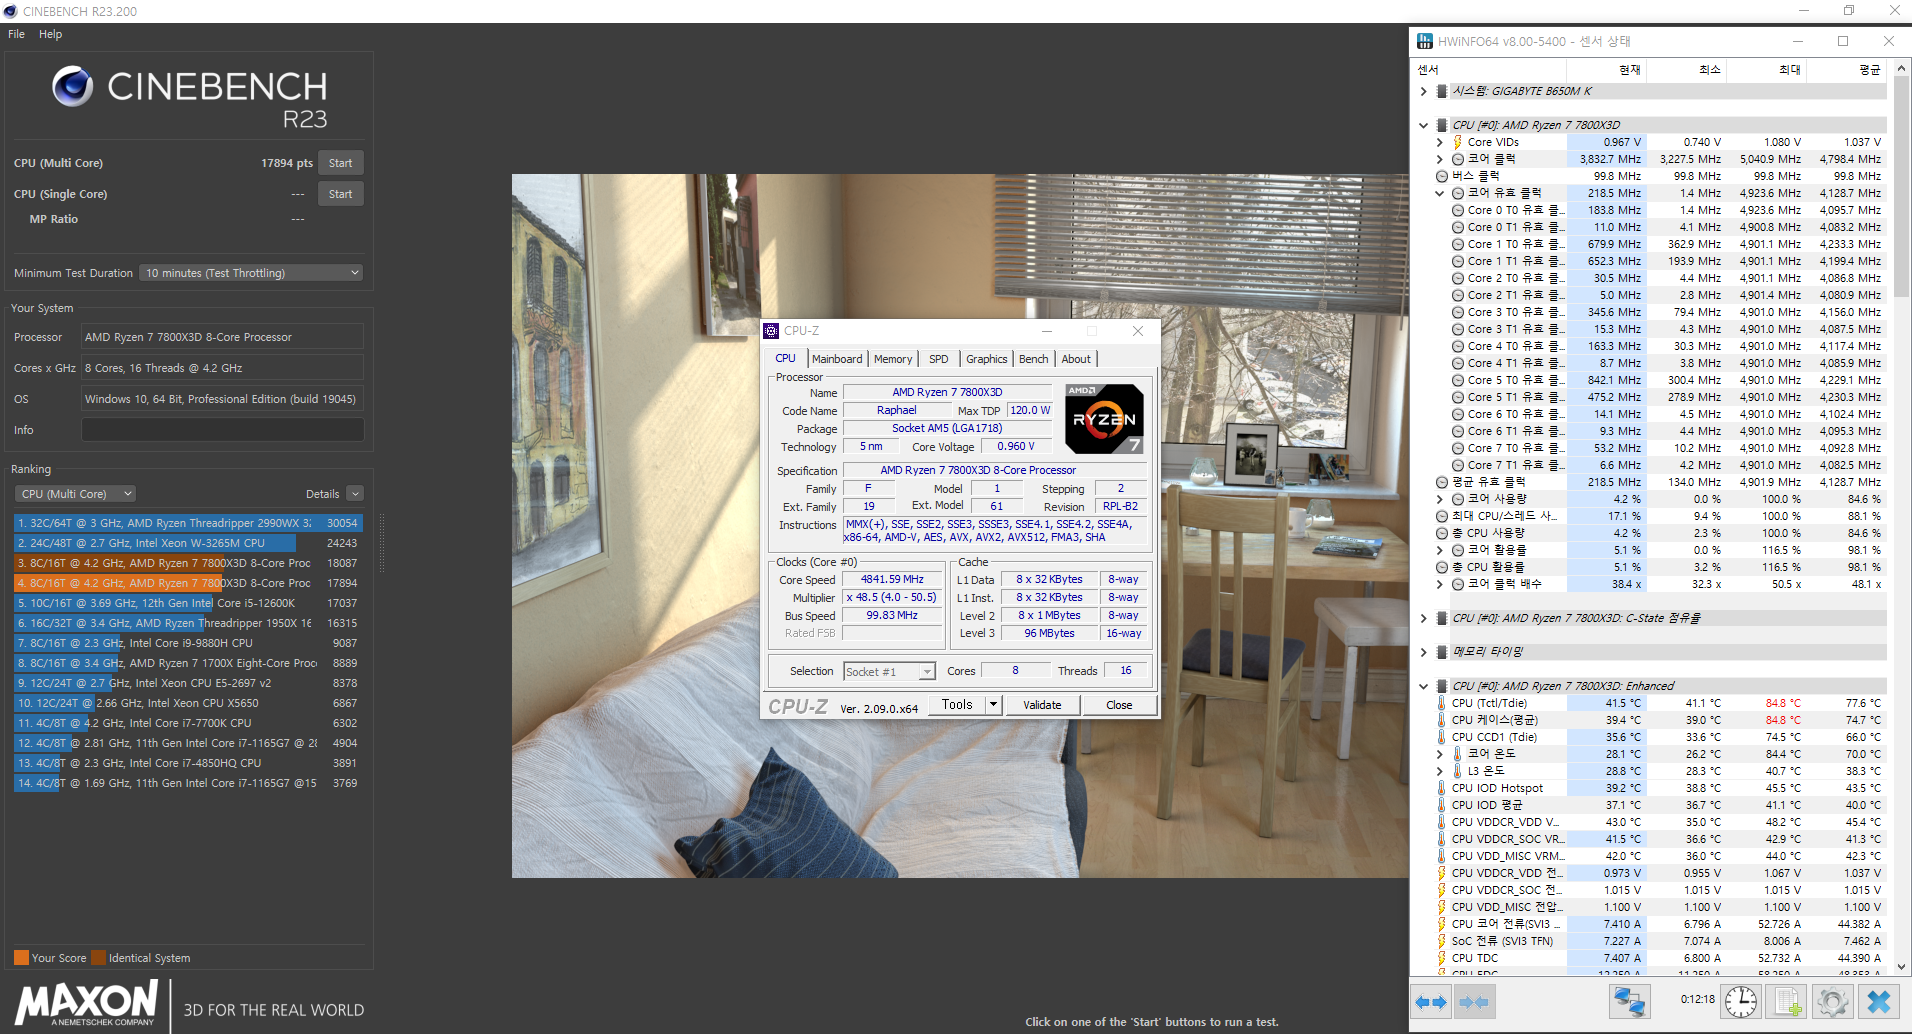Screen dimensions: 1912x1034
Task: Click chip icon beside CPU AMD Ryzen 7800X3D header
Action: [1442, 125]
